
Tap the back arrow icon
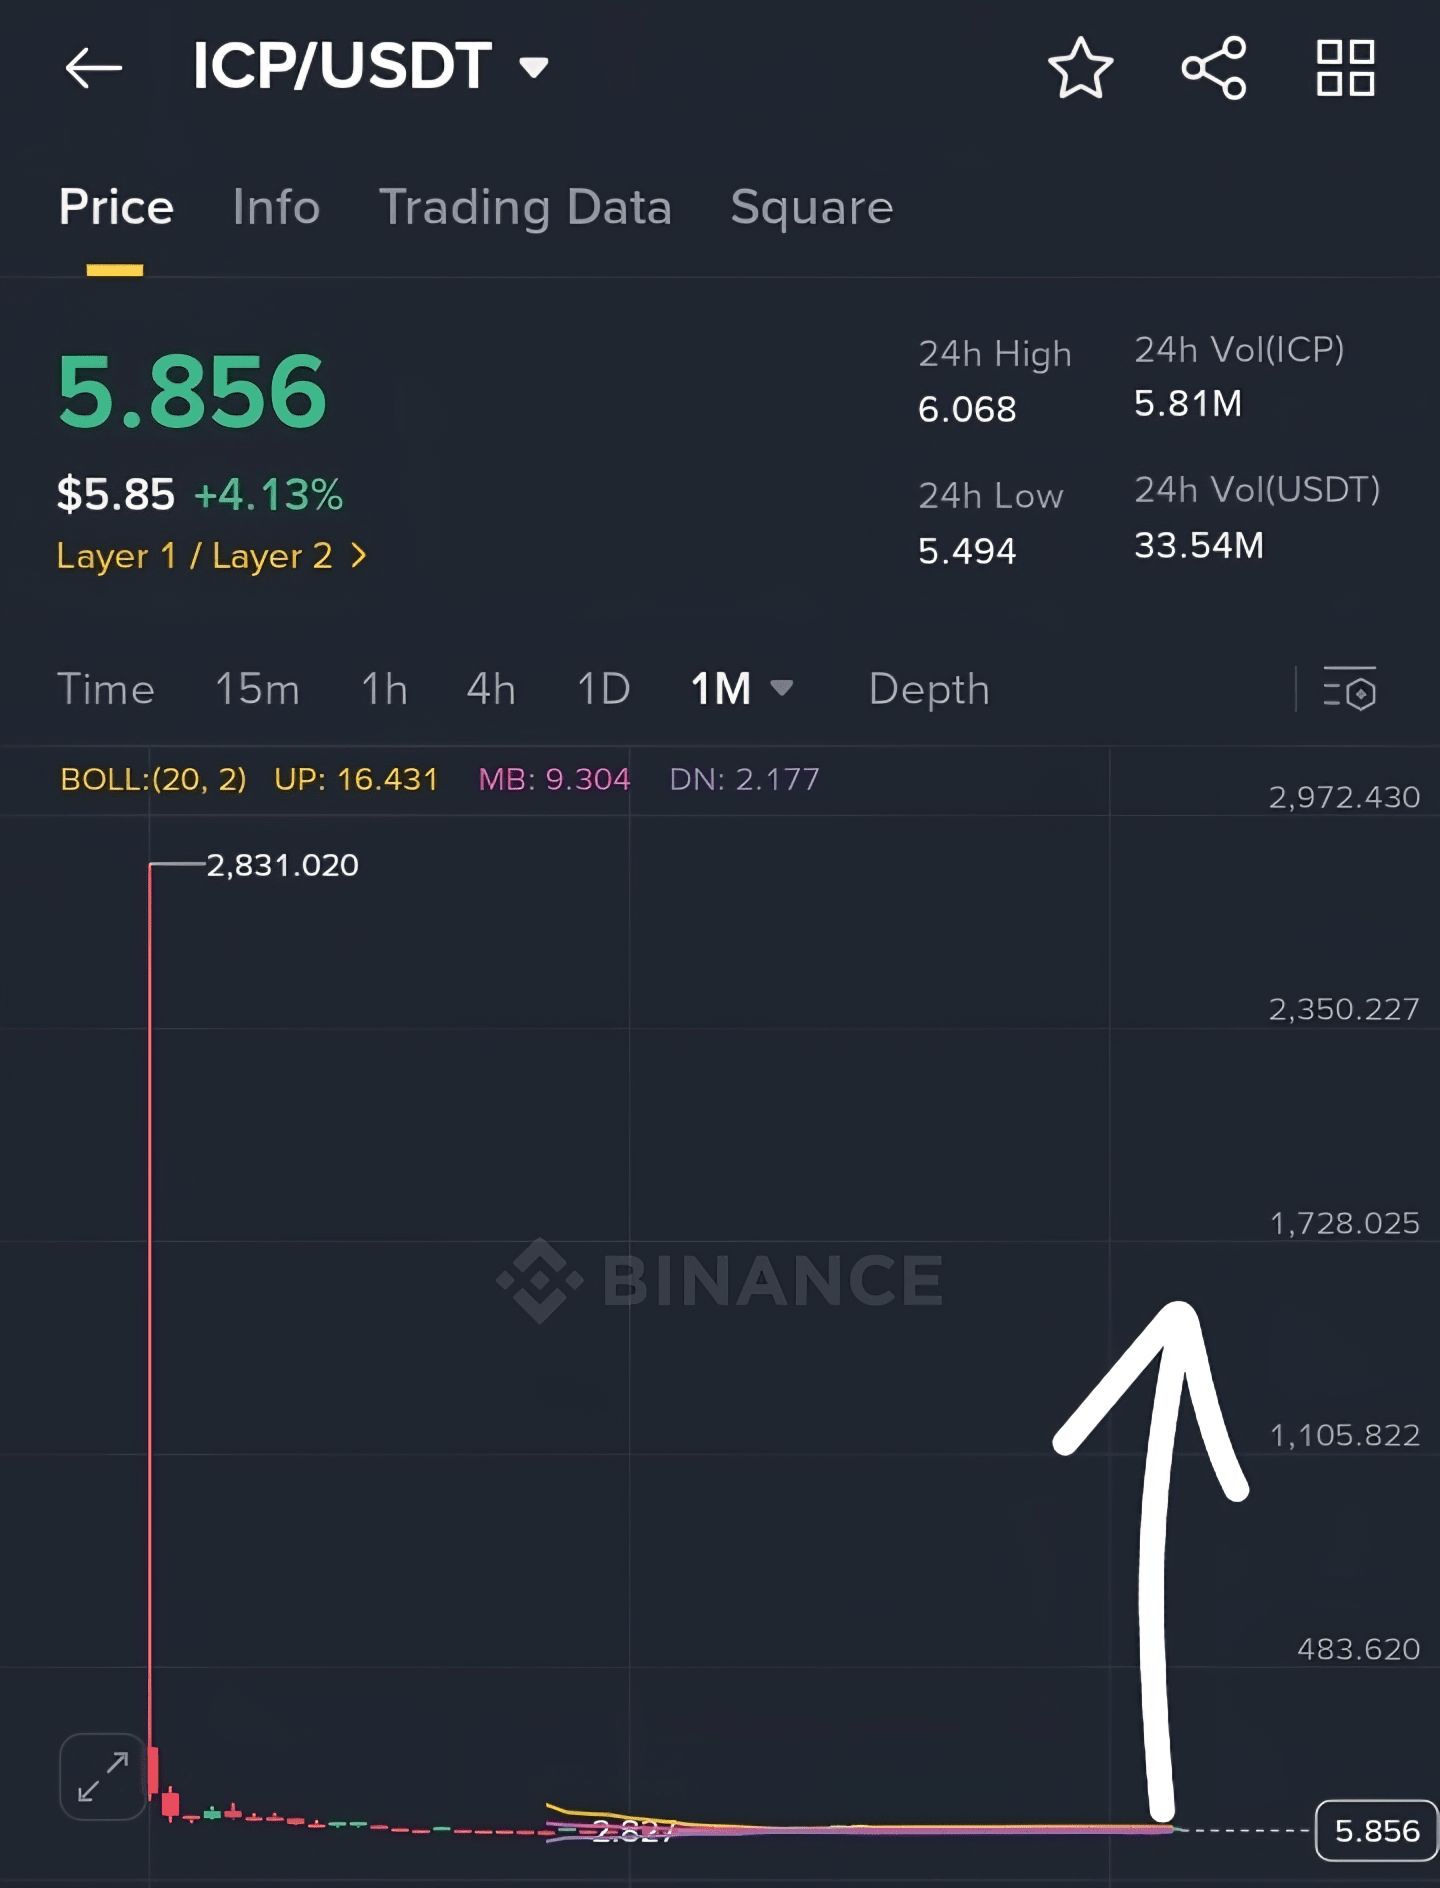(93, 68)
